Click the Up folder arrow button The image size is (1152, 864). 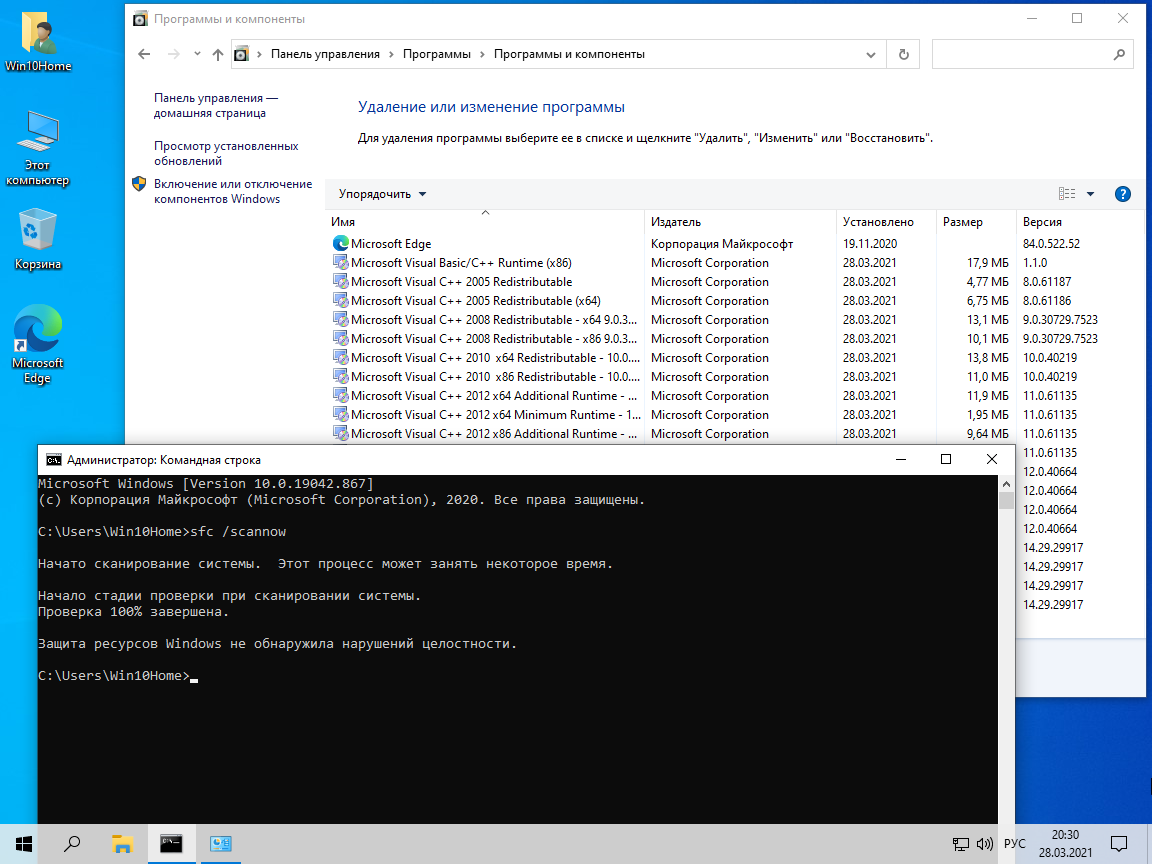pyautogui.click(x=218, y=55)
